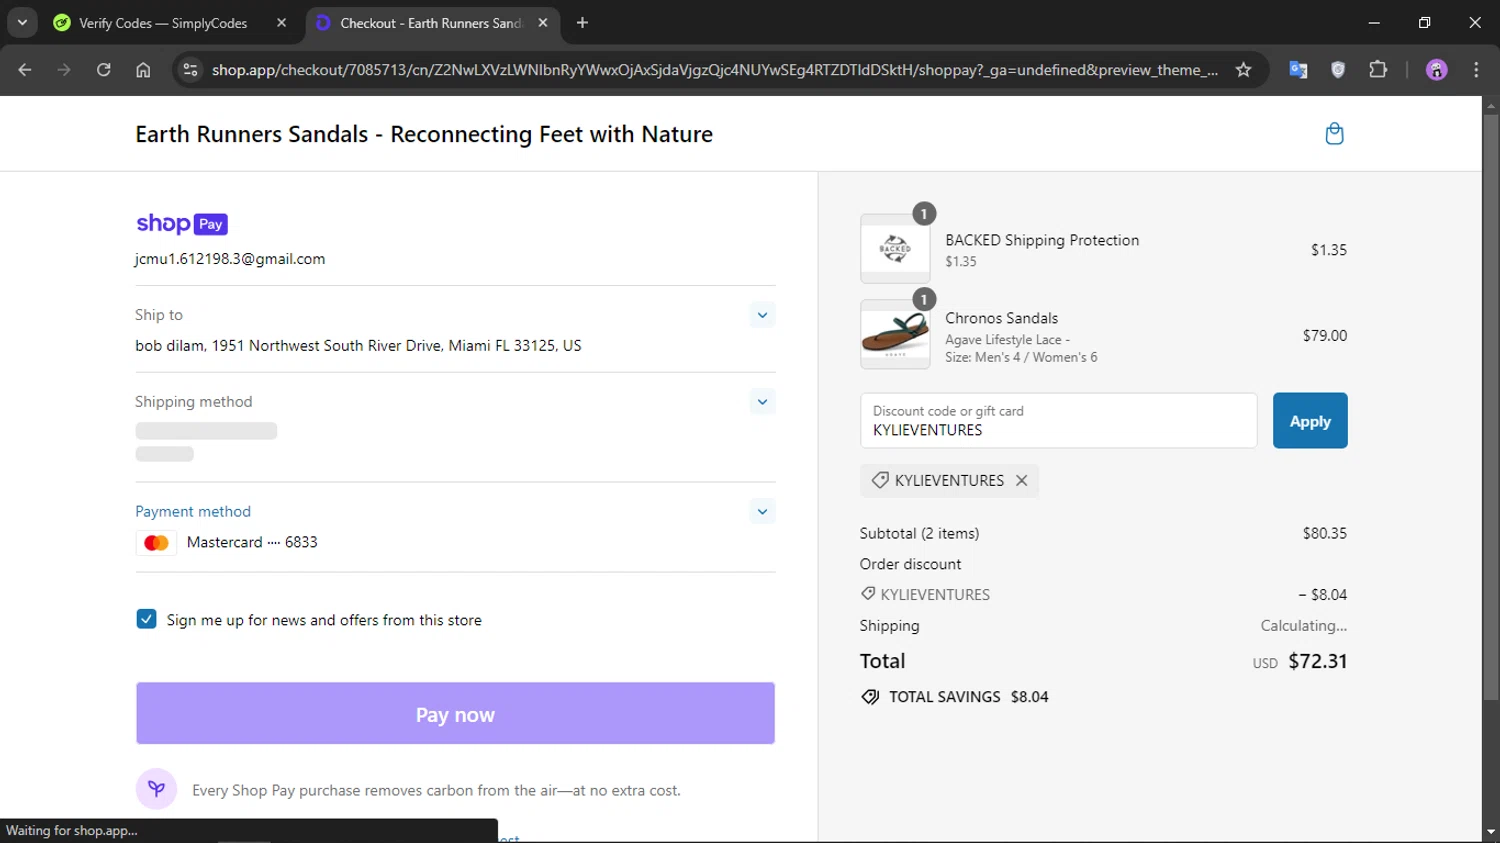Screen dimensions: 1500x843
Task: Bookmark this page with the star icon
Action: pyautogui.click(x=1243, y=70)
